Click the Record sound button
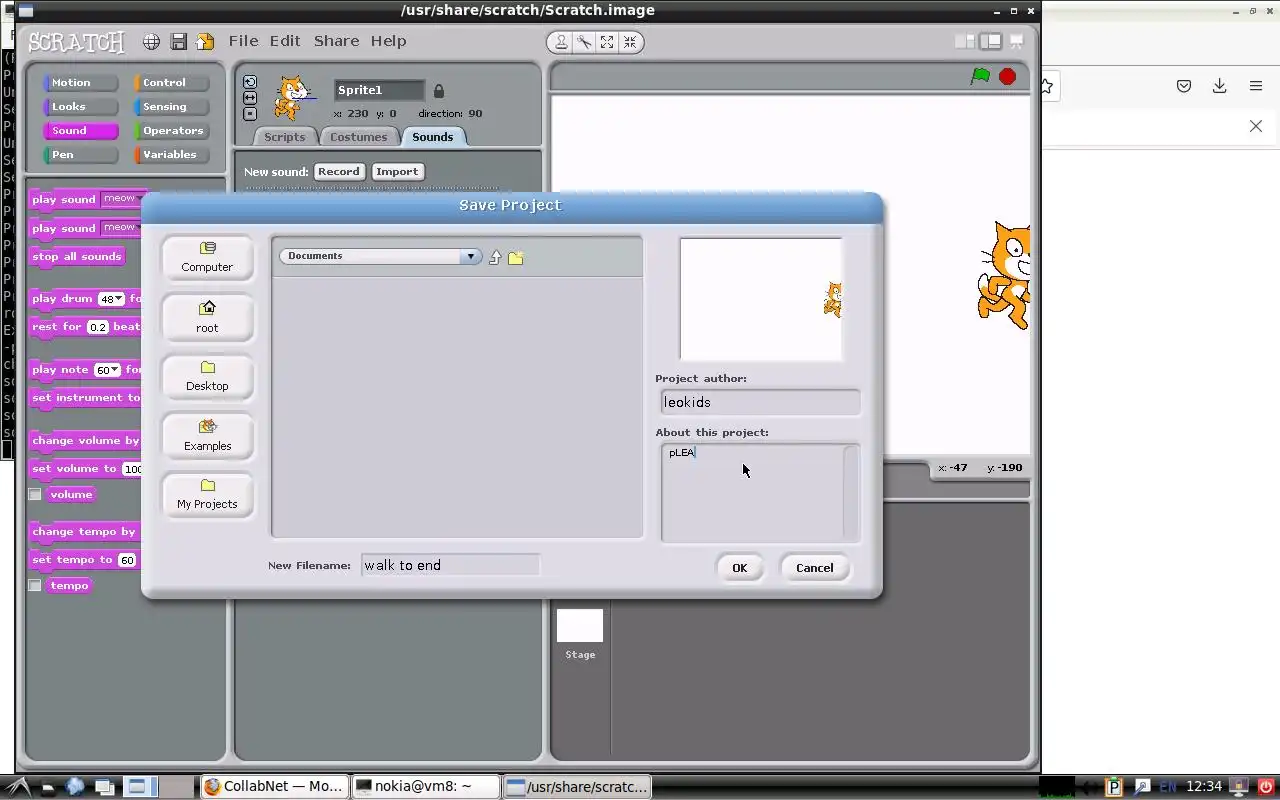Image resolution: width=1280 pixels, height=800 pixels. pyautogui.click(x=338, y=172)
